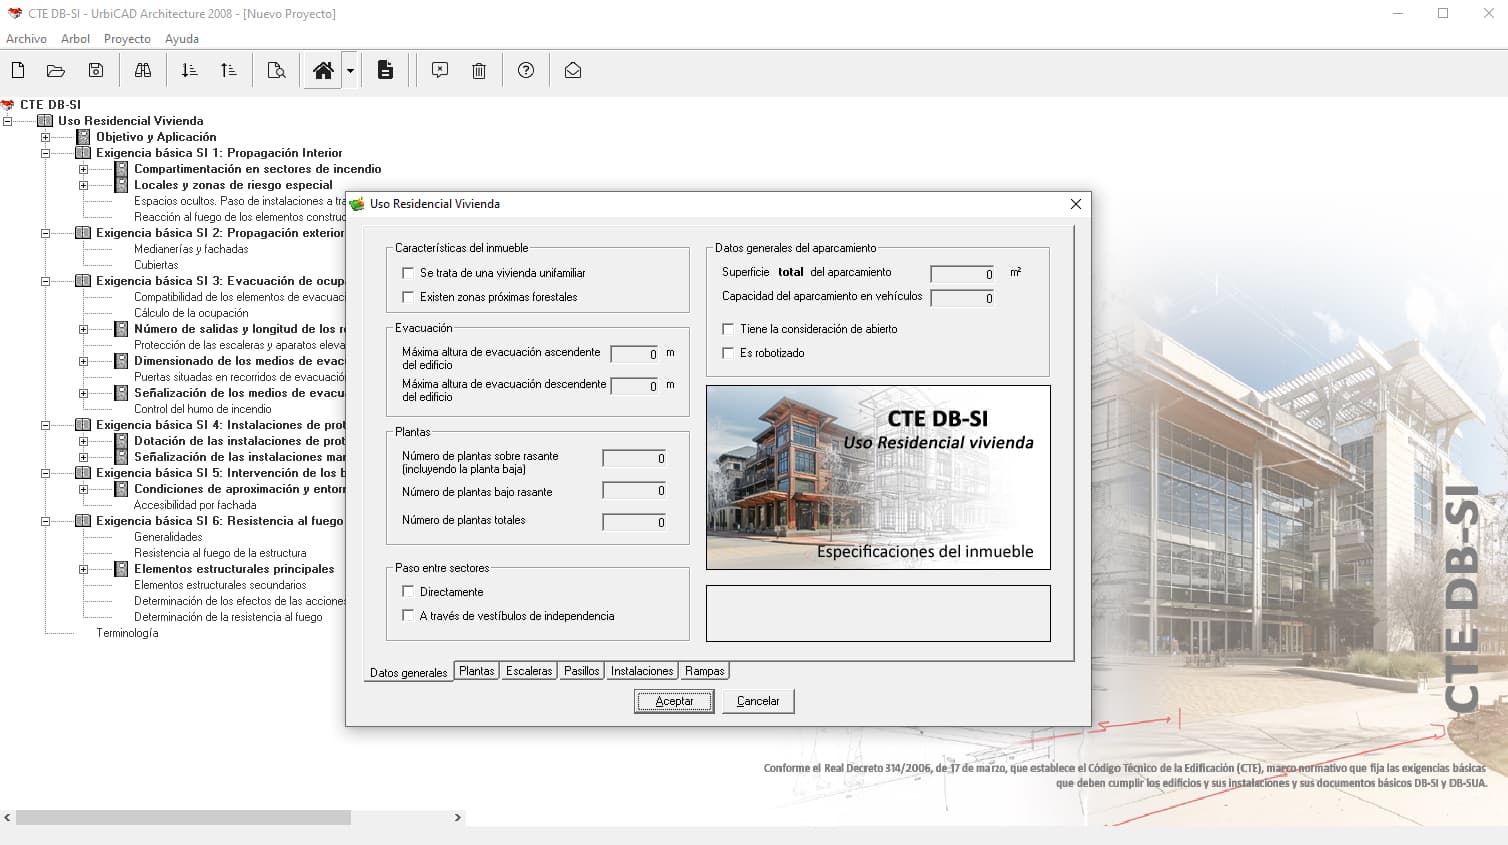Click the dialog title bar app icon
The height and width of the screenshot is (845, 1508).
(357, 204)
